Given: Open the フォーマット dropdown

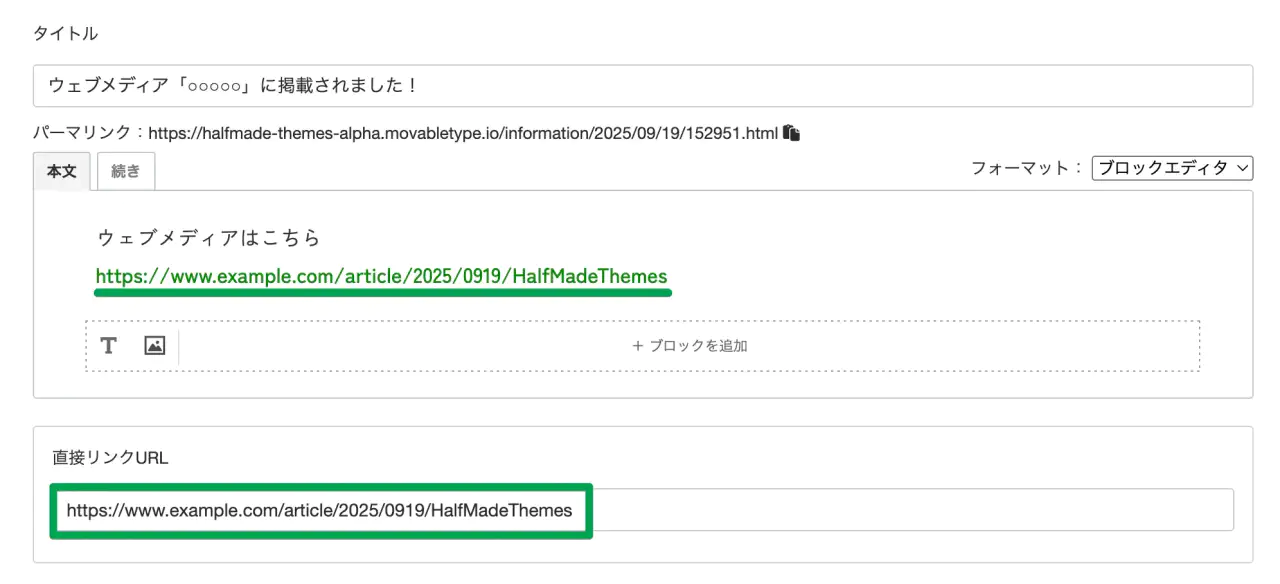Looking at the screenshot, I should click(x=1172, y=169).
